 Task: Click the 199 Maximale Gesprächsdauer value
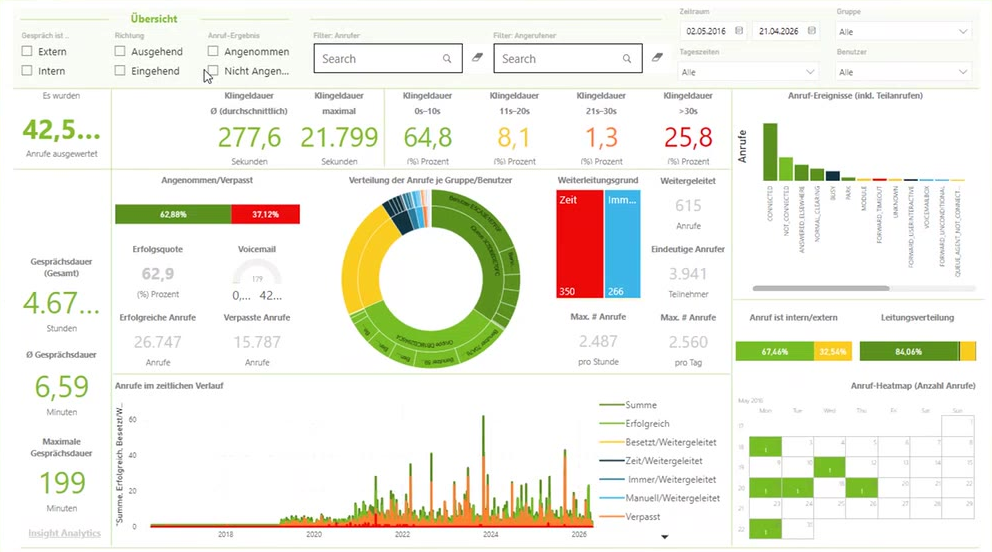62,483
